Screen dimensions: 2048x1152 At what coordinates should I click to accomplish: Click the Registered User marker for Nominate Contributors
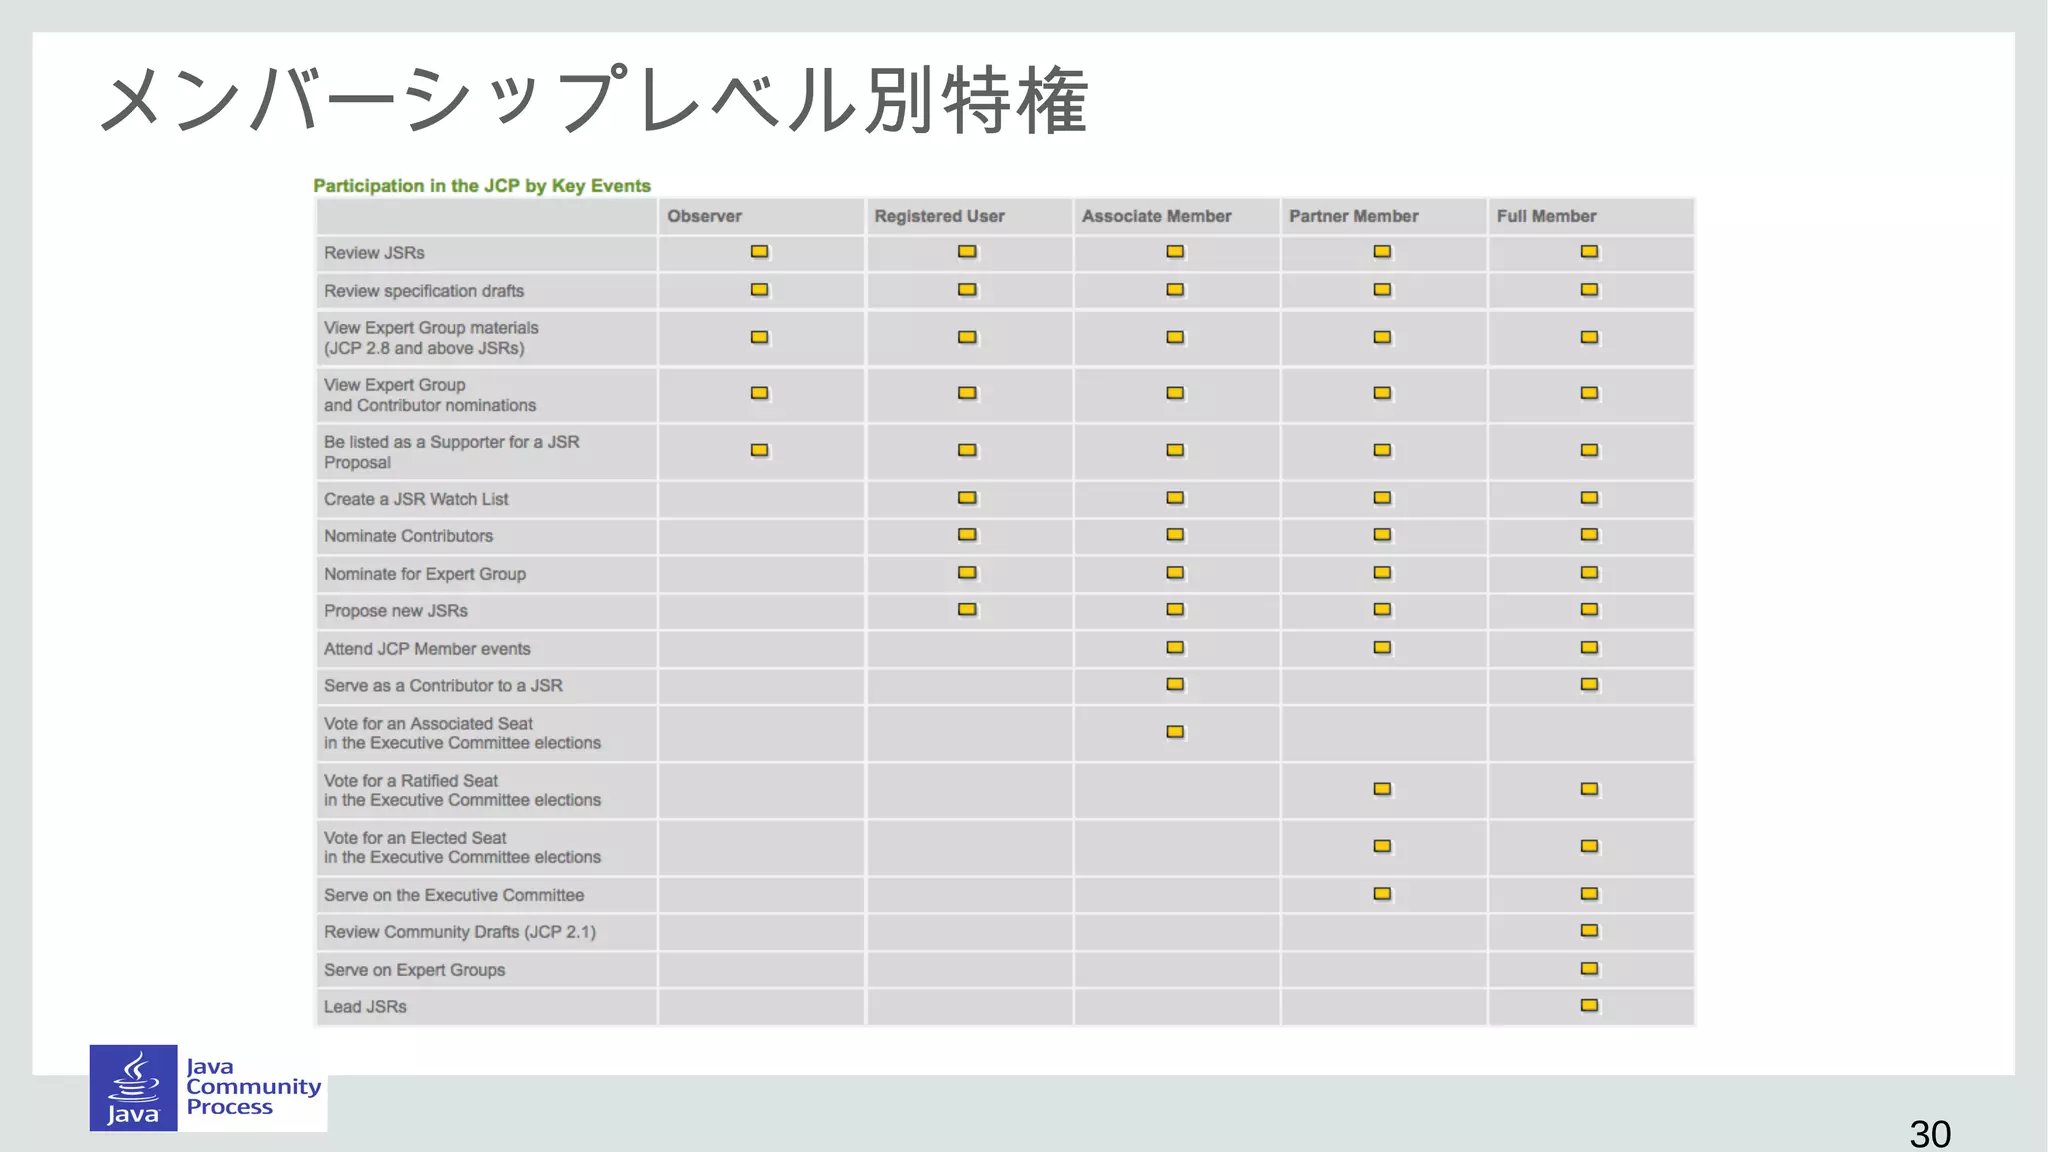(967, 535)
